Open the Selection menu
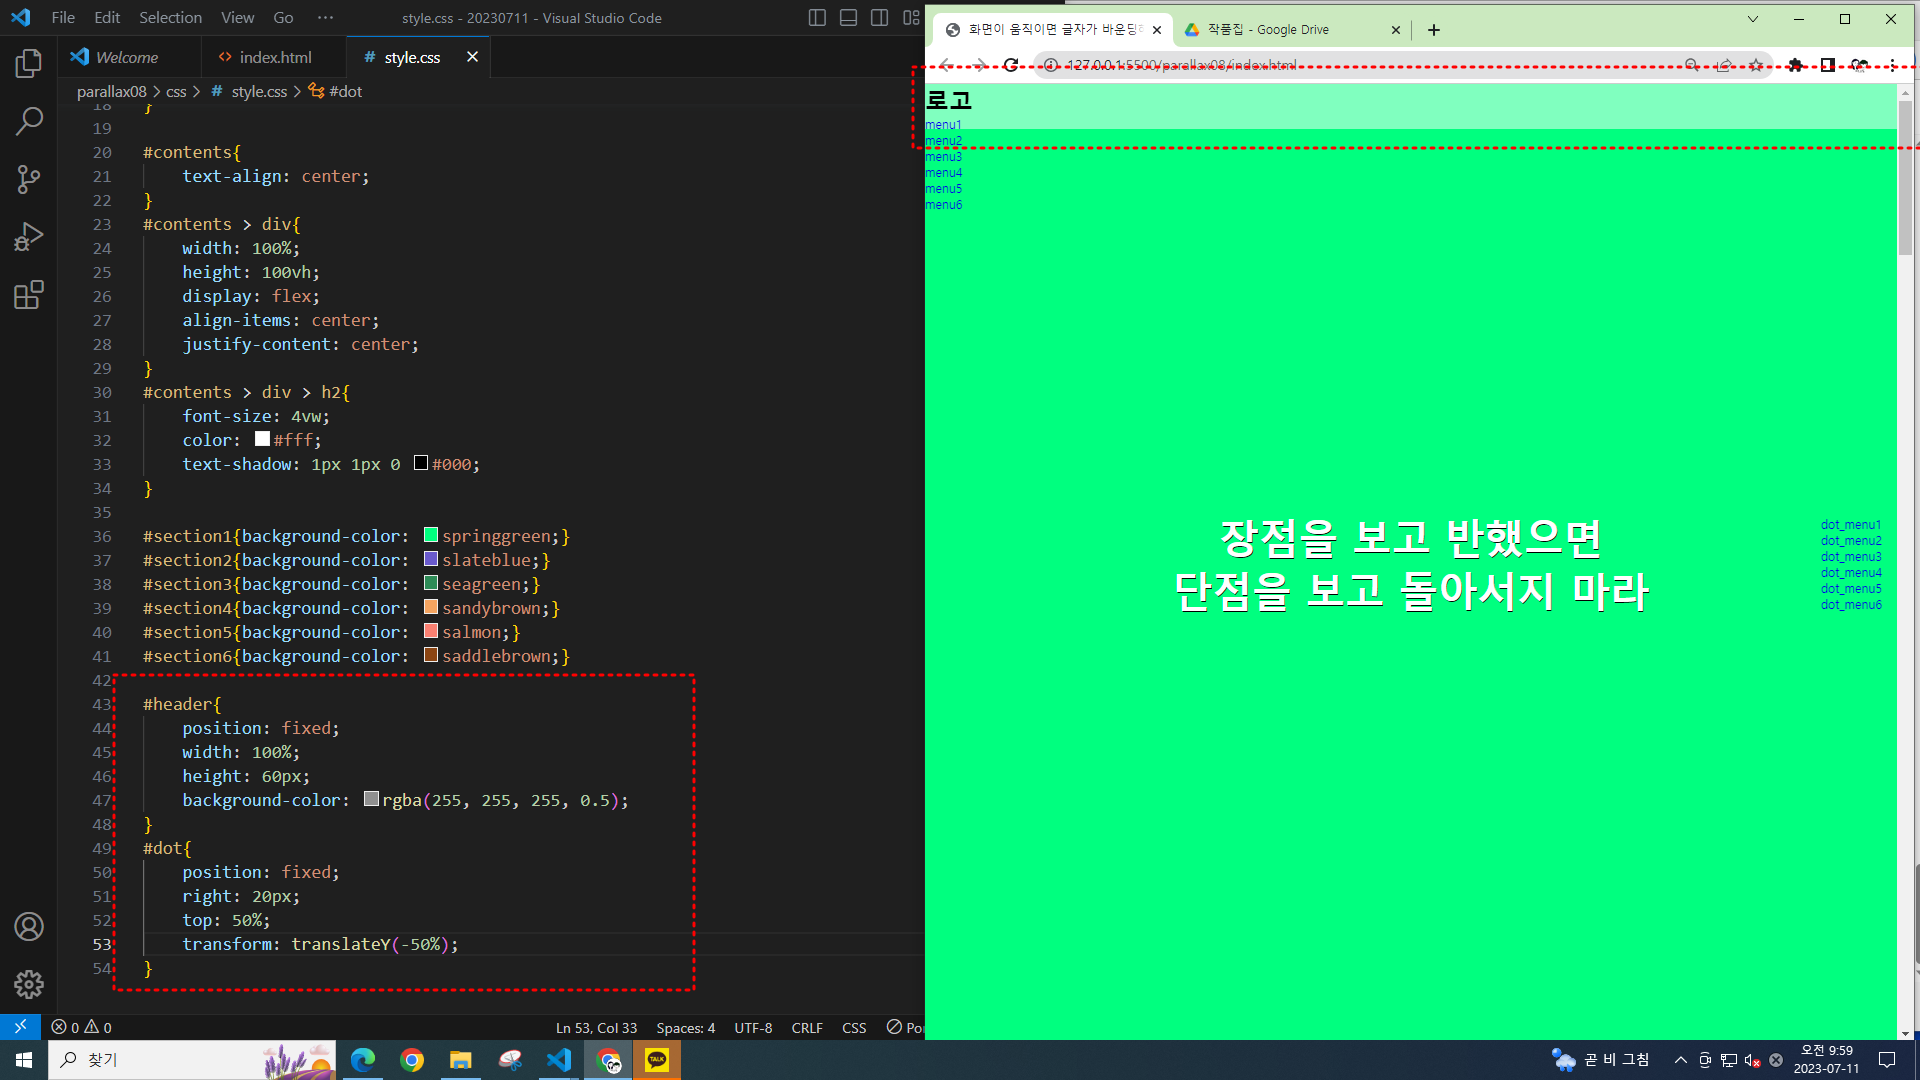Viewport: 1920px width, 1080px height. (170, 18)
